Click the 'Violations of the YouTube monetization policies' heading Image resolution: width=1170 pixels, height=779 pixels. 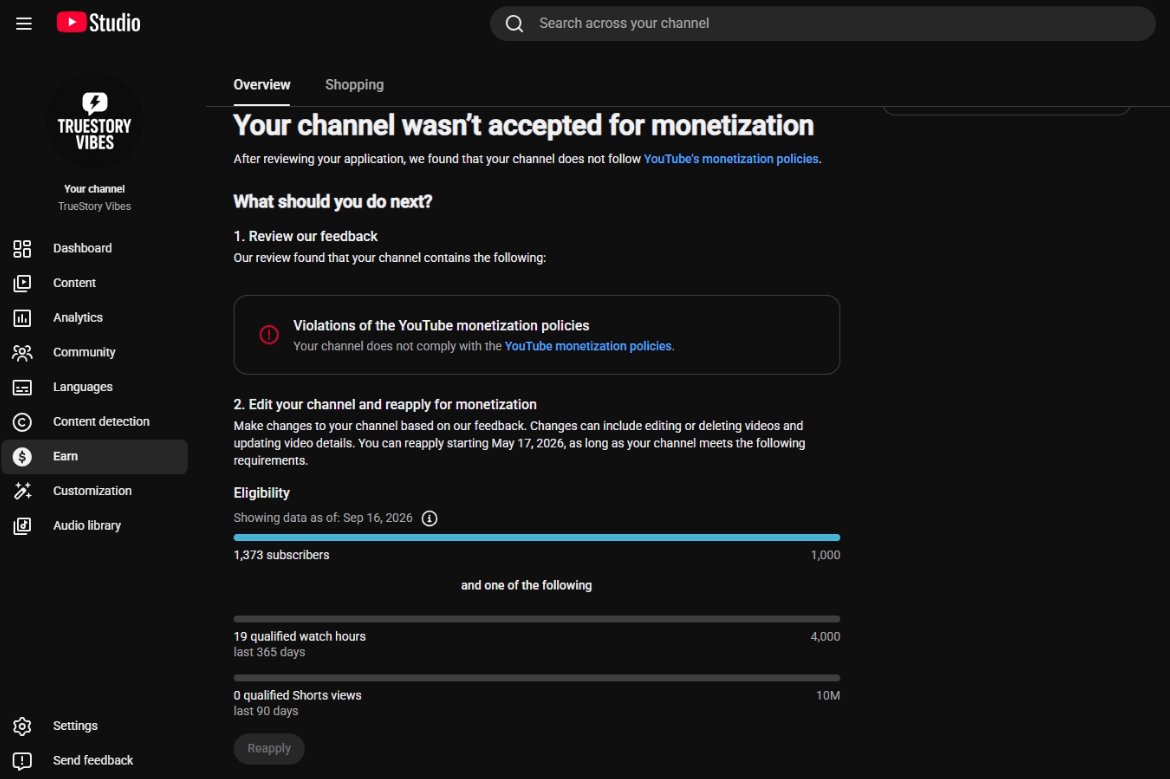tap(441, 326)
